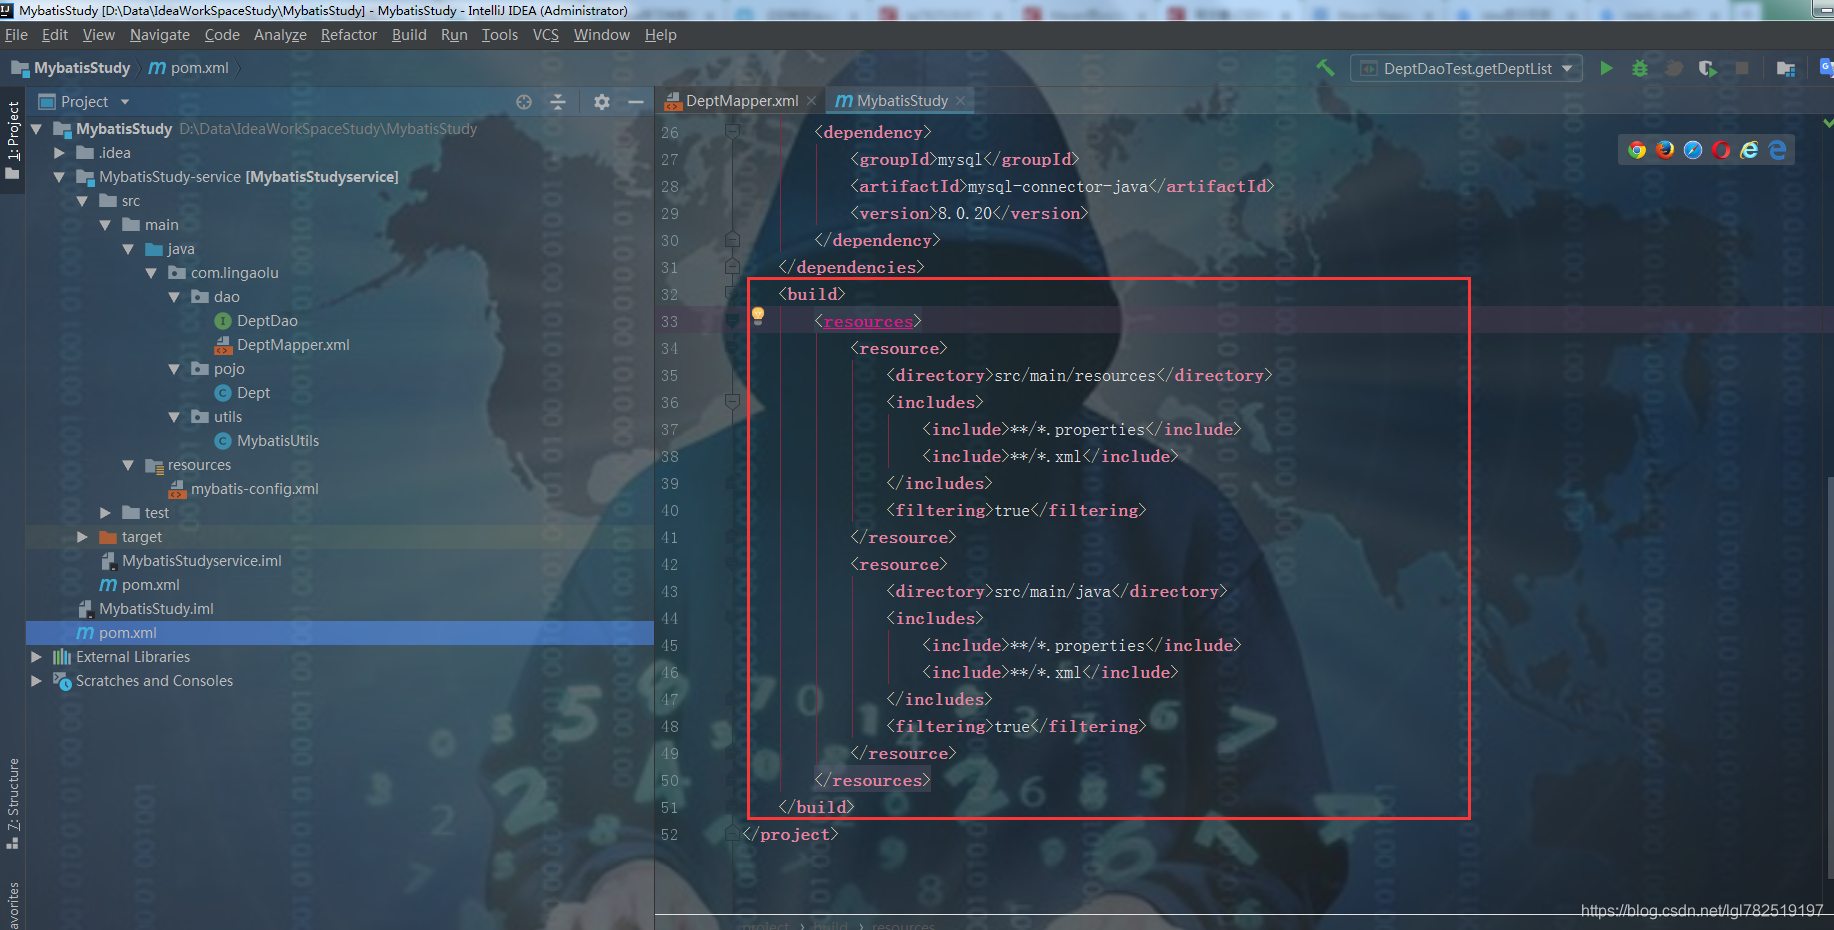This screenshot has height=930, width=1834.
Task: Click the yellow intention lightbulb on line 33
Action: [758, 316]
